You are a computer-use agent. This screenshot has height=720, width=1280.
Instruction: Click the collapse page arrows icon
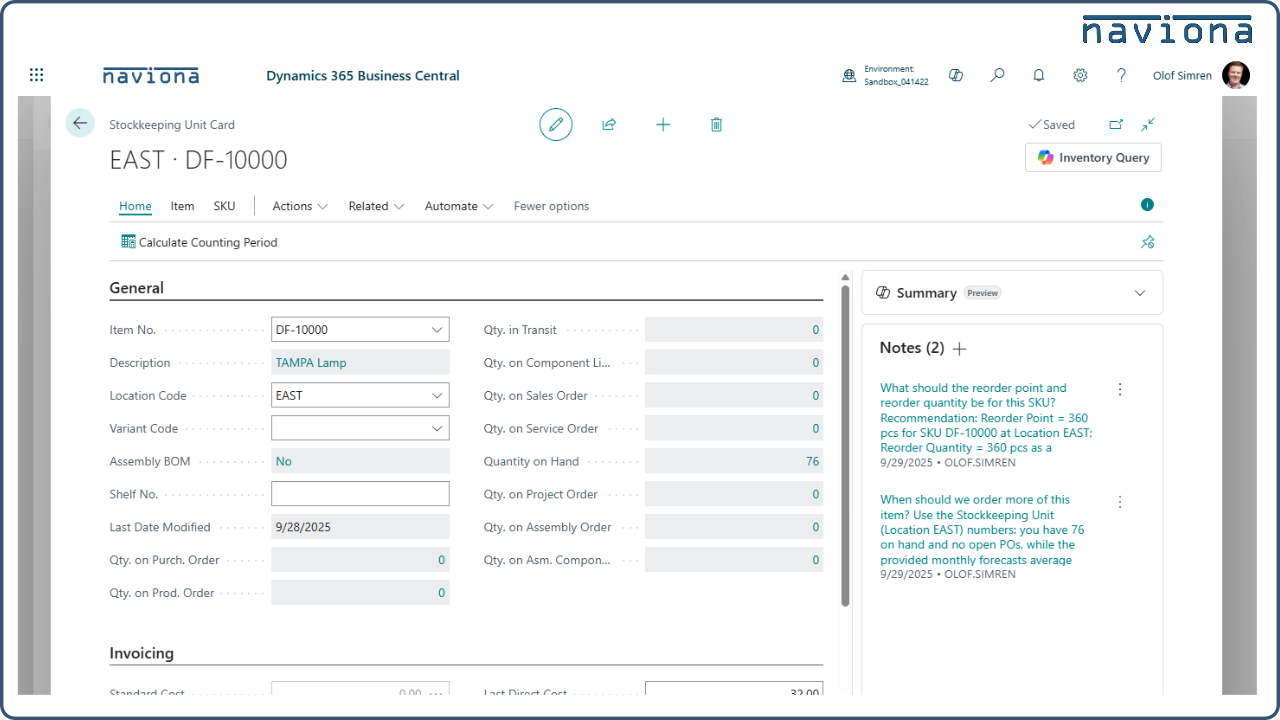click(1148, 124)
